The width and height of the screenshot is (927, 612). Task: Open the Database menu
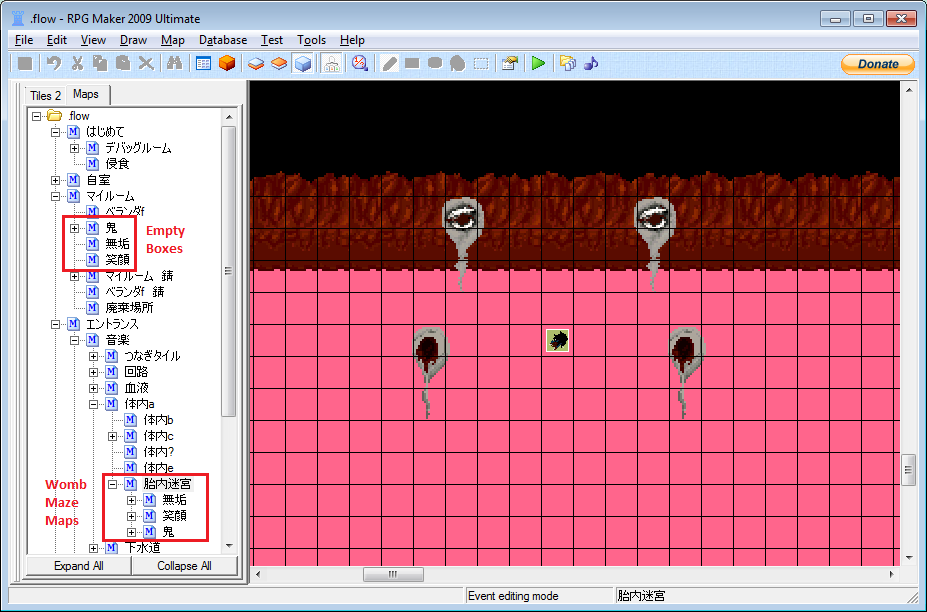tap(223, 40)
